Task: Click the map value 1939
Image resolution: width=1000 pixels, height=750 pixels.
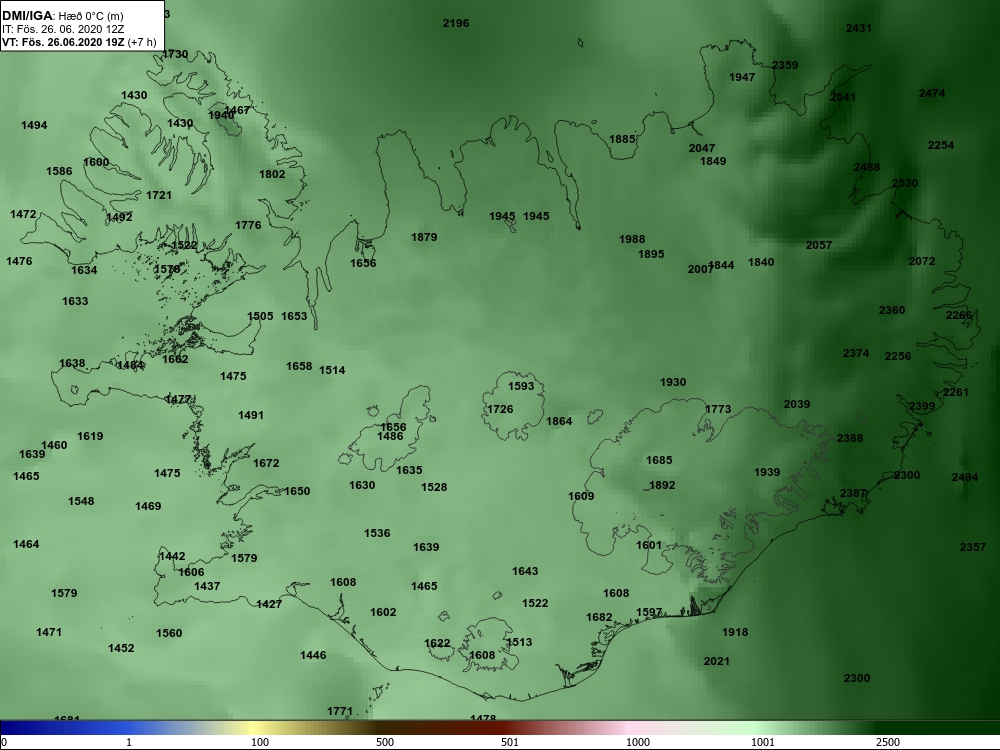Action: click(x=767, y=472)
